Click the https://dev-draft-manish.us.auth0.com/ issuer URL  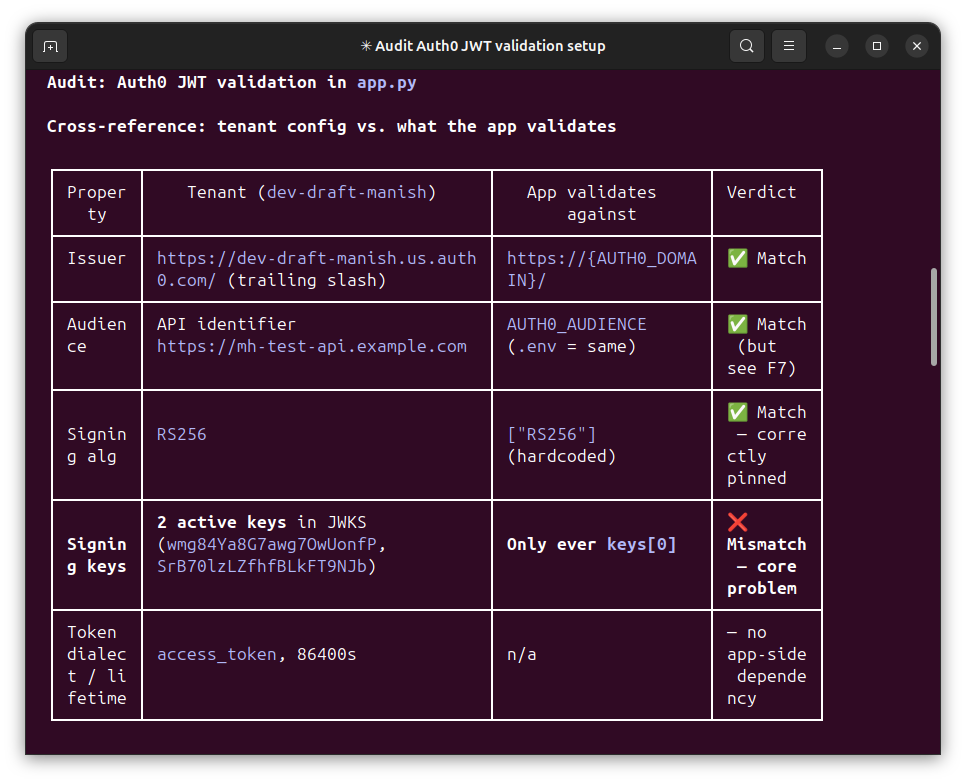tap(317, 269)
